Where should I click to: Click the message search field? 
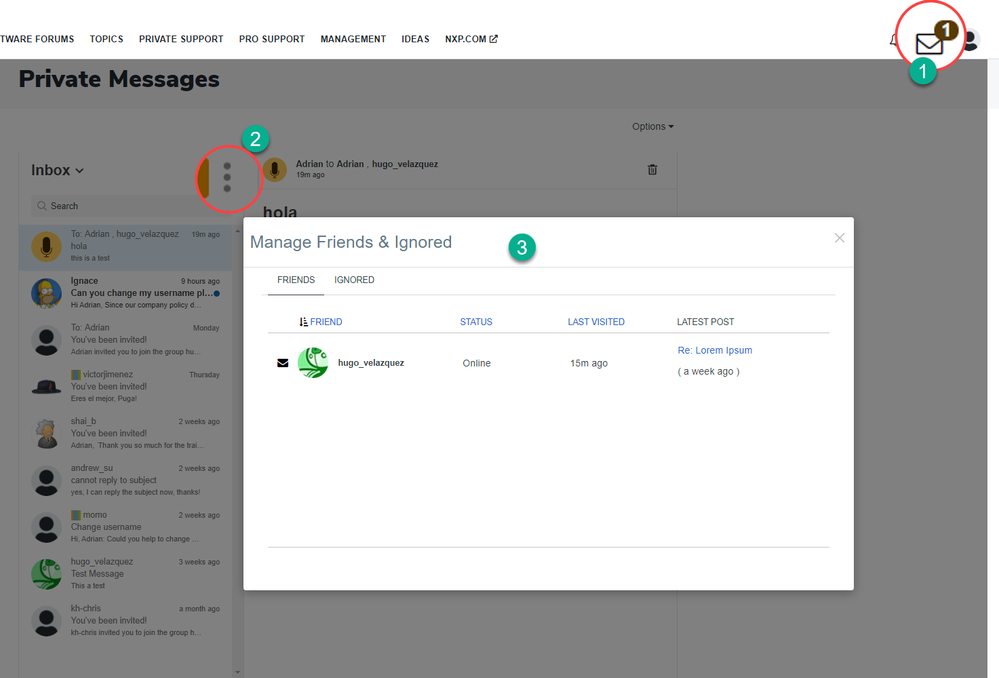point(125,206)
